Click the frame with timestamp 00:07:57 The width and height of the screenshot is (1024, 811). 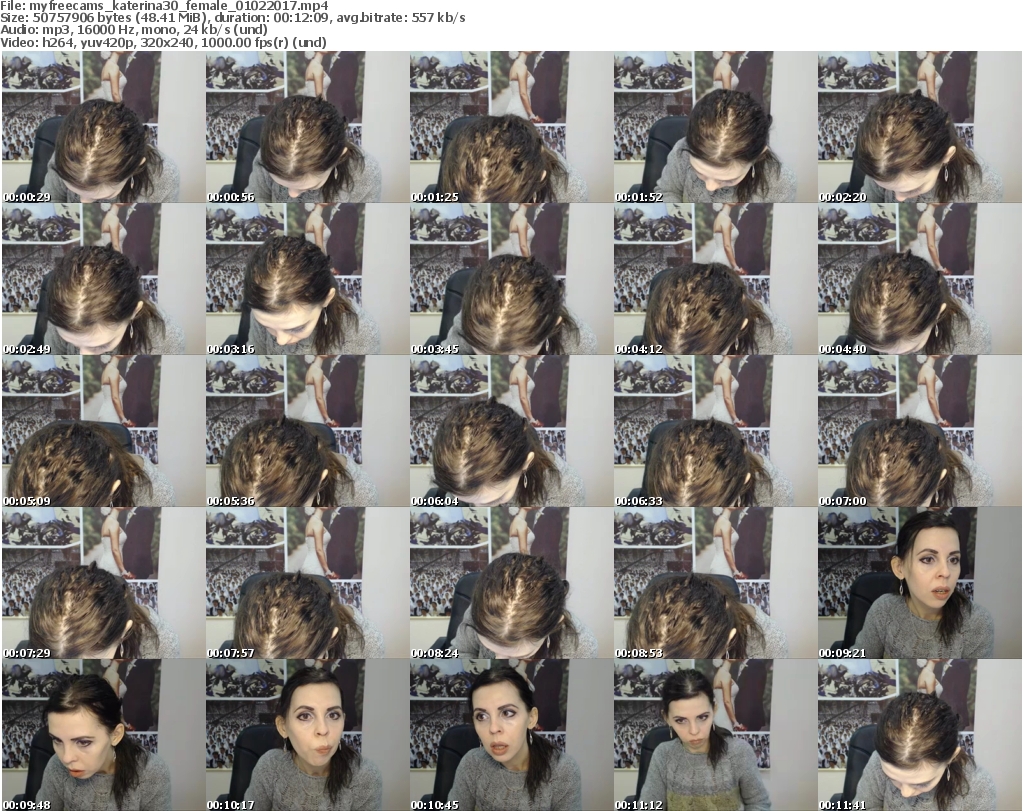(x=308, y=582)
